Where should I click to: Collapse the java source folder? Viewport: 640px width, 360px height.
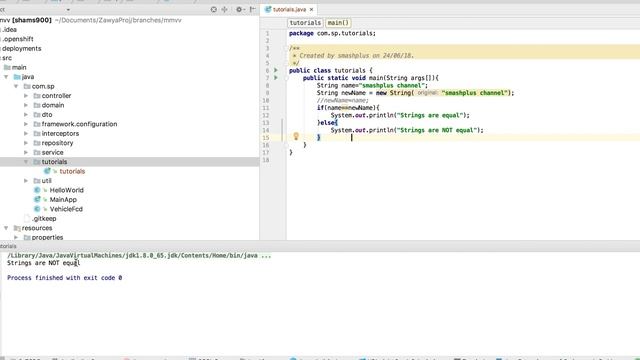point(6,77)
